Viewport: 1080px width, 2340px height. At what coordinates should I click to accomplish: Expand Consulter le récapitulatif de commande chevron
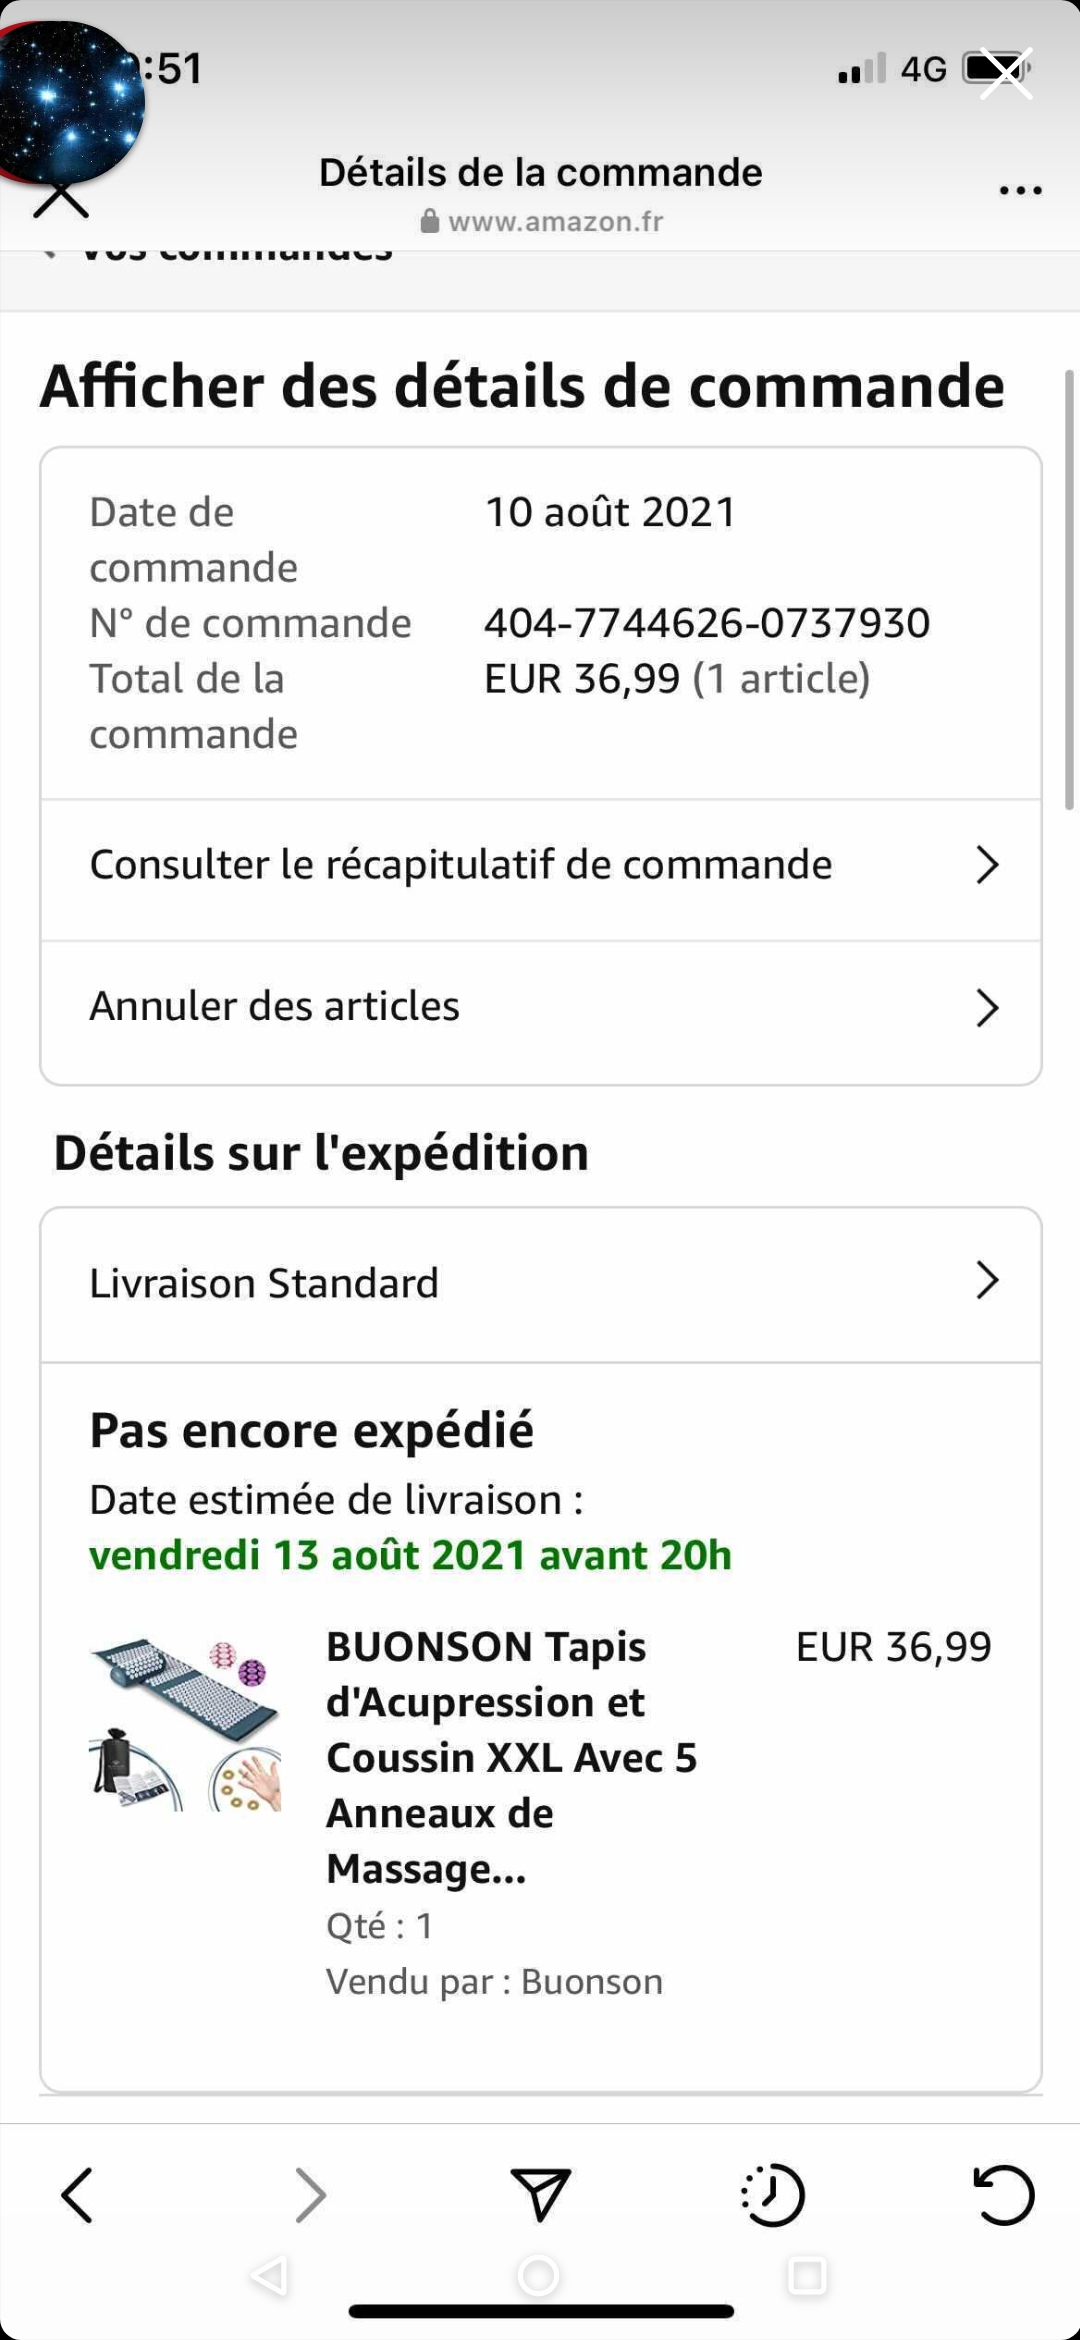[x=987, y=865]
